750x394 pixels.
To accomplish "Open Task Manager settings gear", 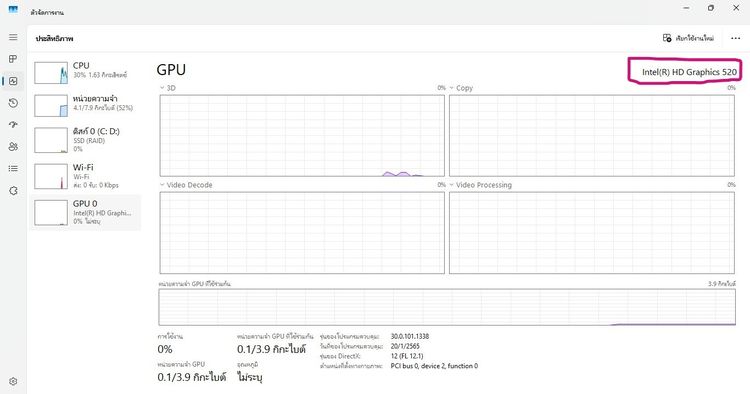I will click(13, 382).
